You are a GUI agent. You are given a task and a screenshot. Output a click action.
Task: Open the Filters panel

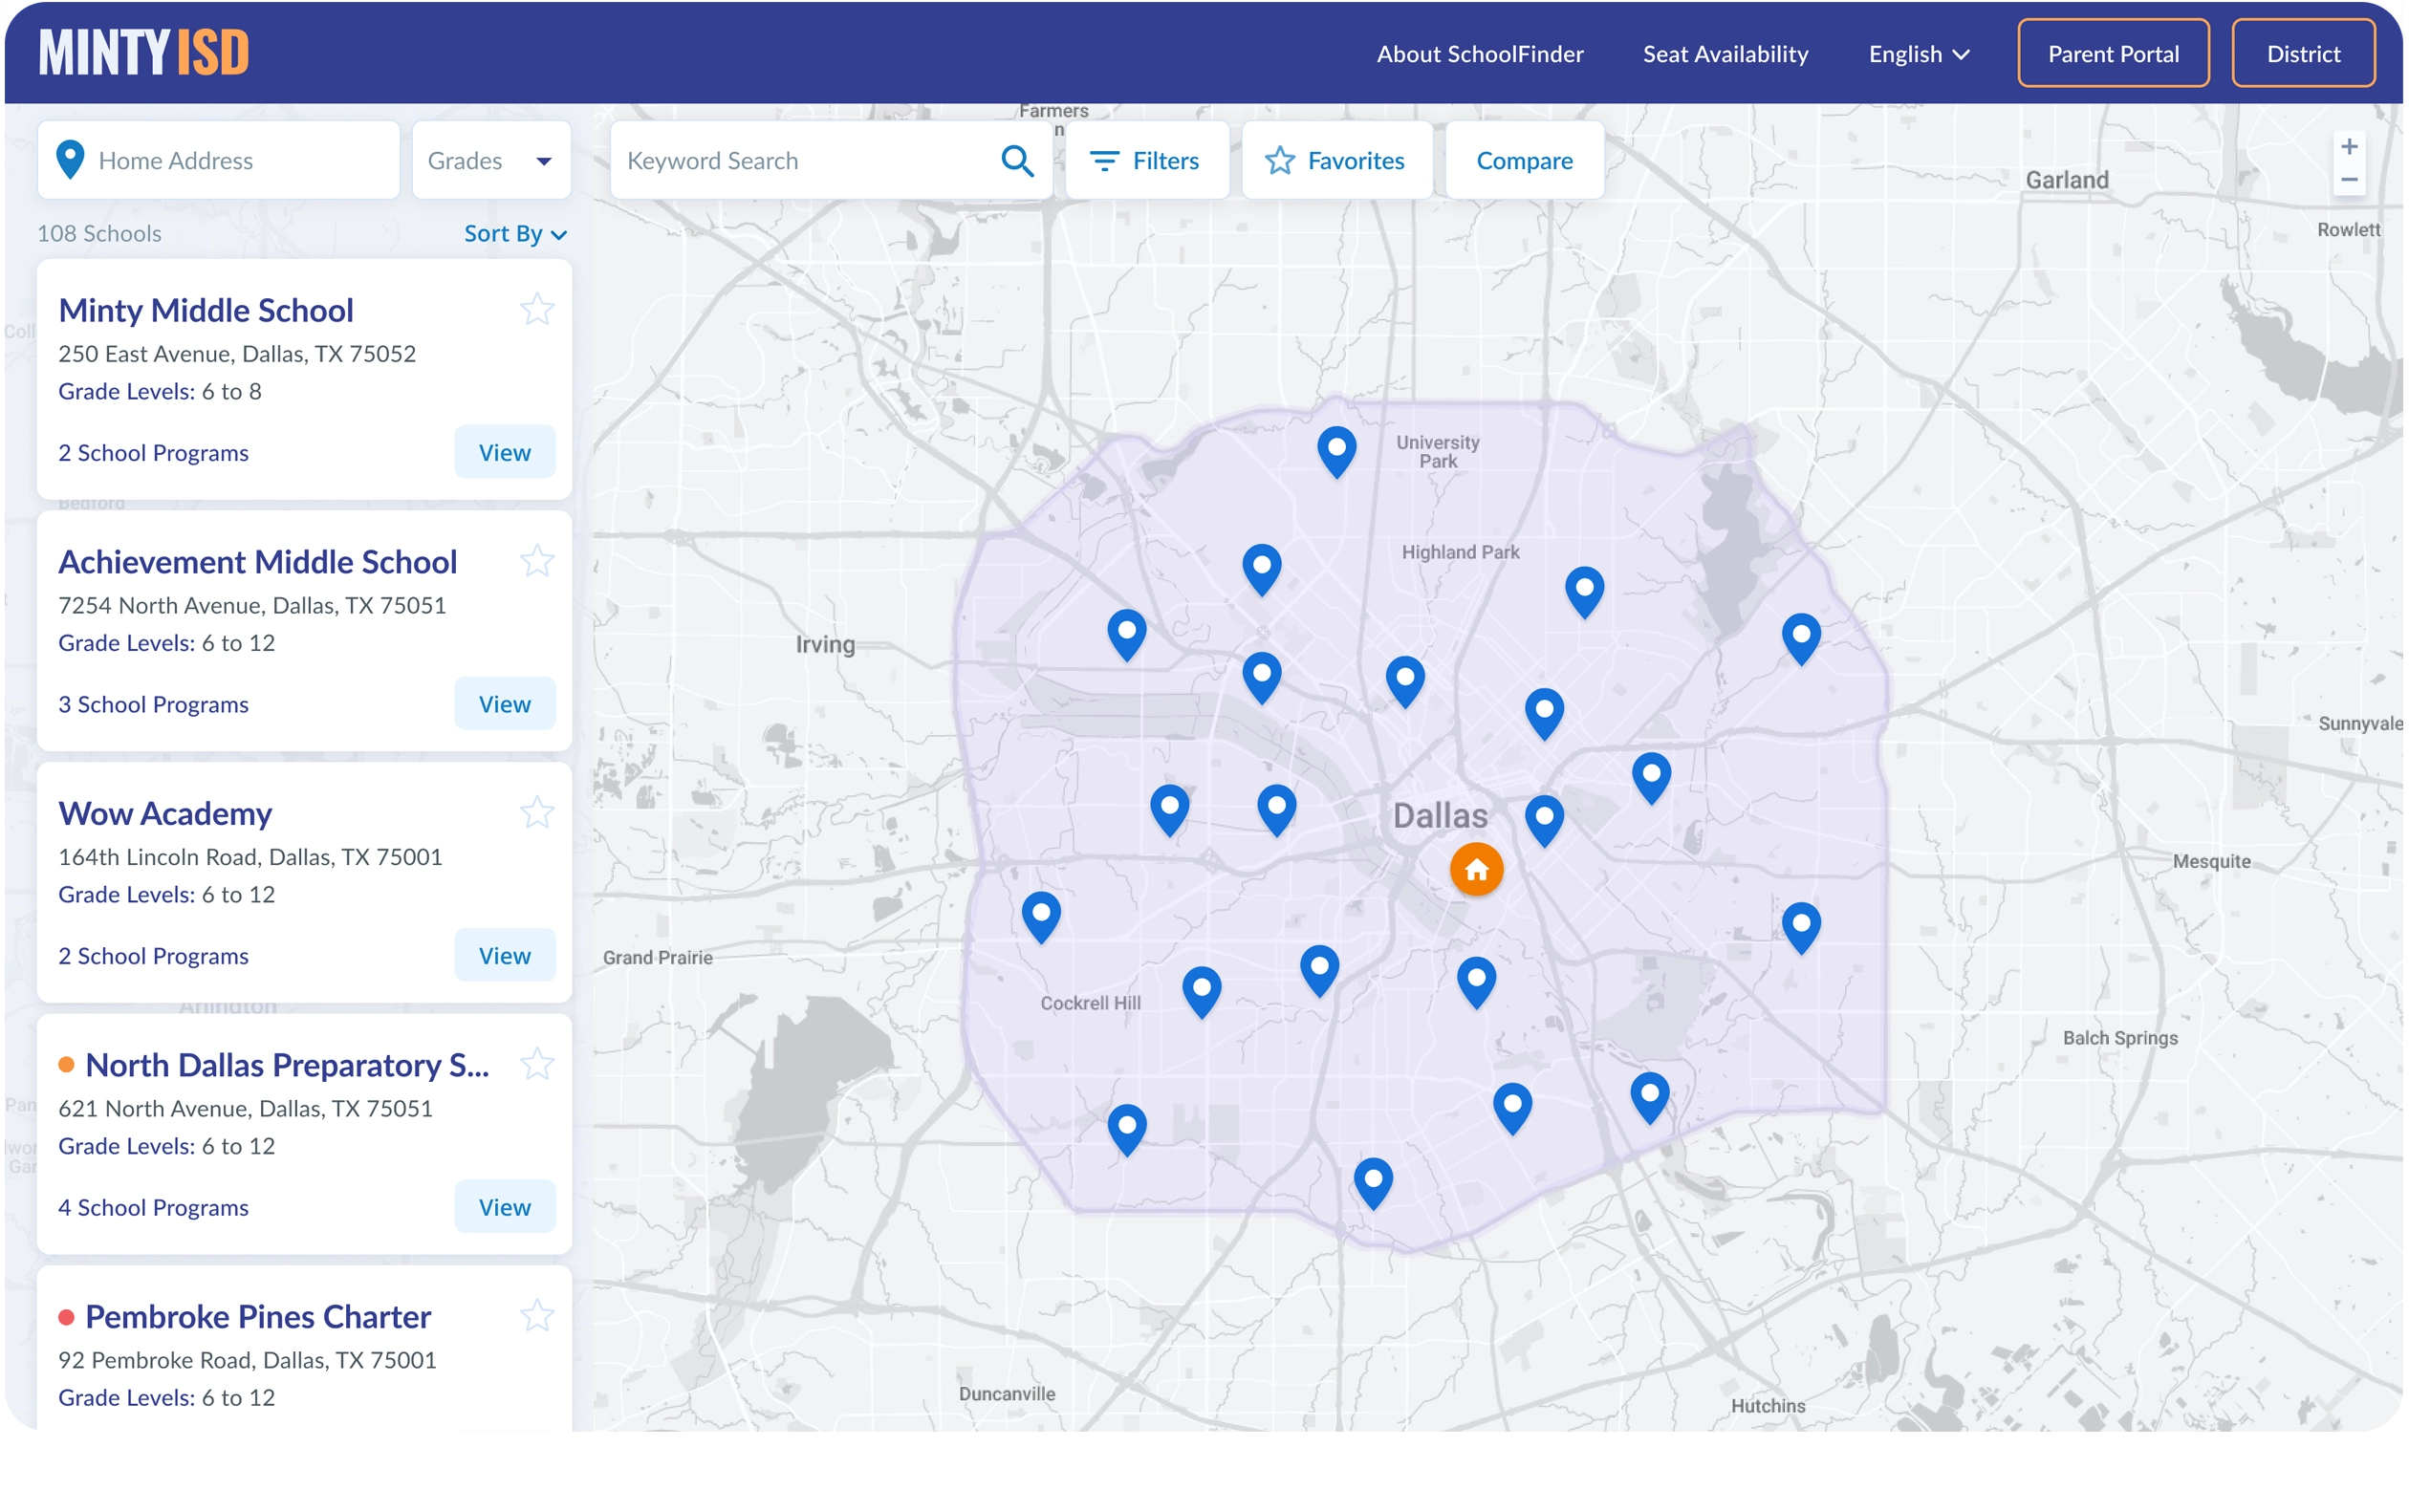point(1146,161)
